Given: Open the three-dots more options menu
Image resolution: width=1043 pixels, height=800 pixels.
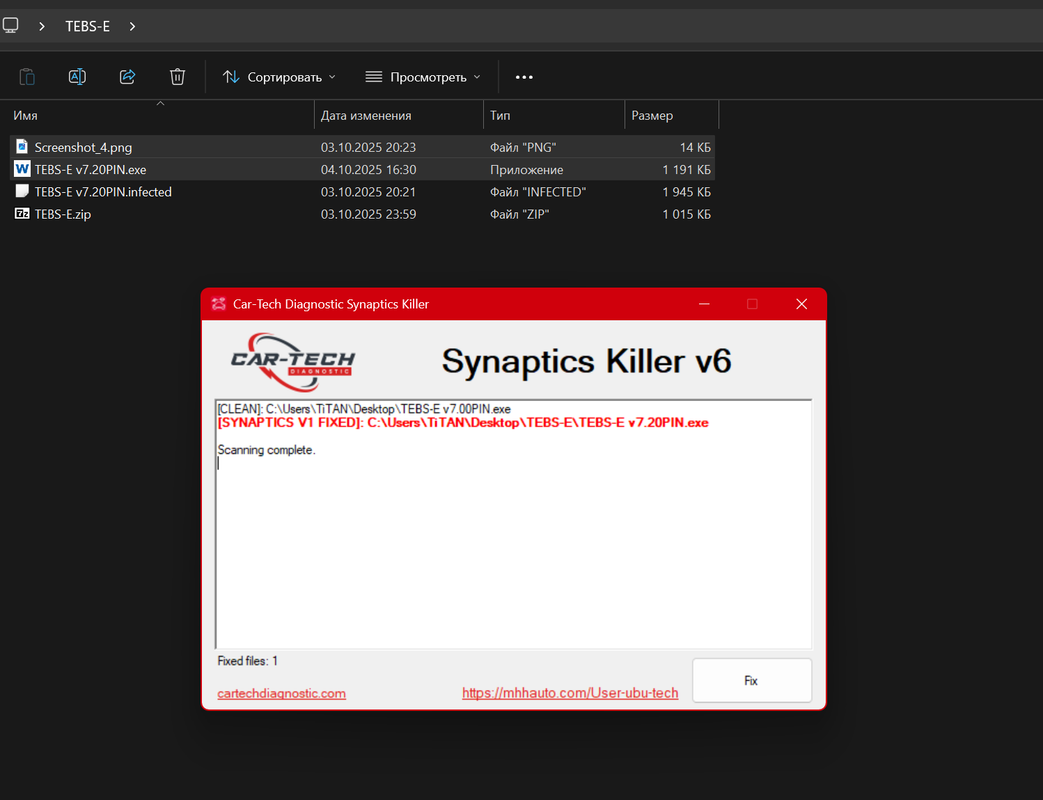Looking at the screenshot, I should coord(524,77).
